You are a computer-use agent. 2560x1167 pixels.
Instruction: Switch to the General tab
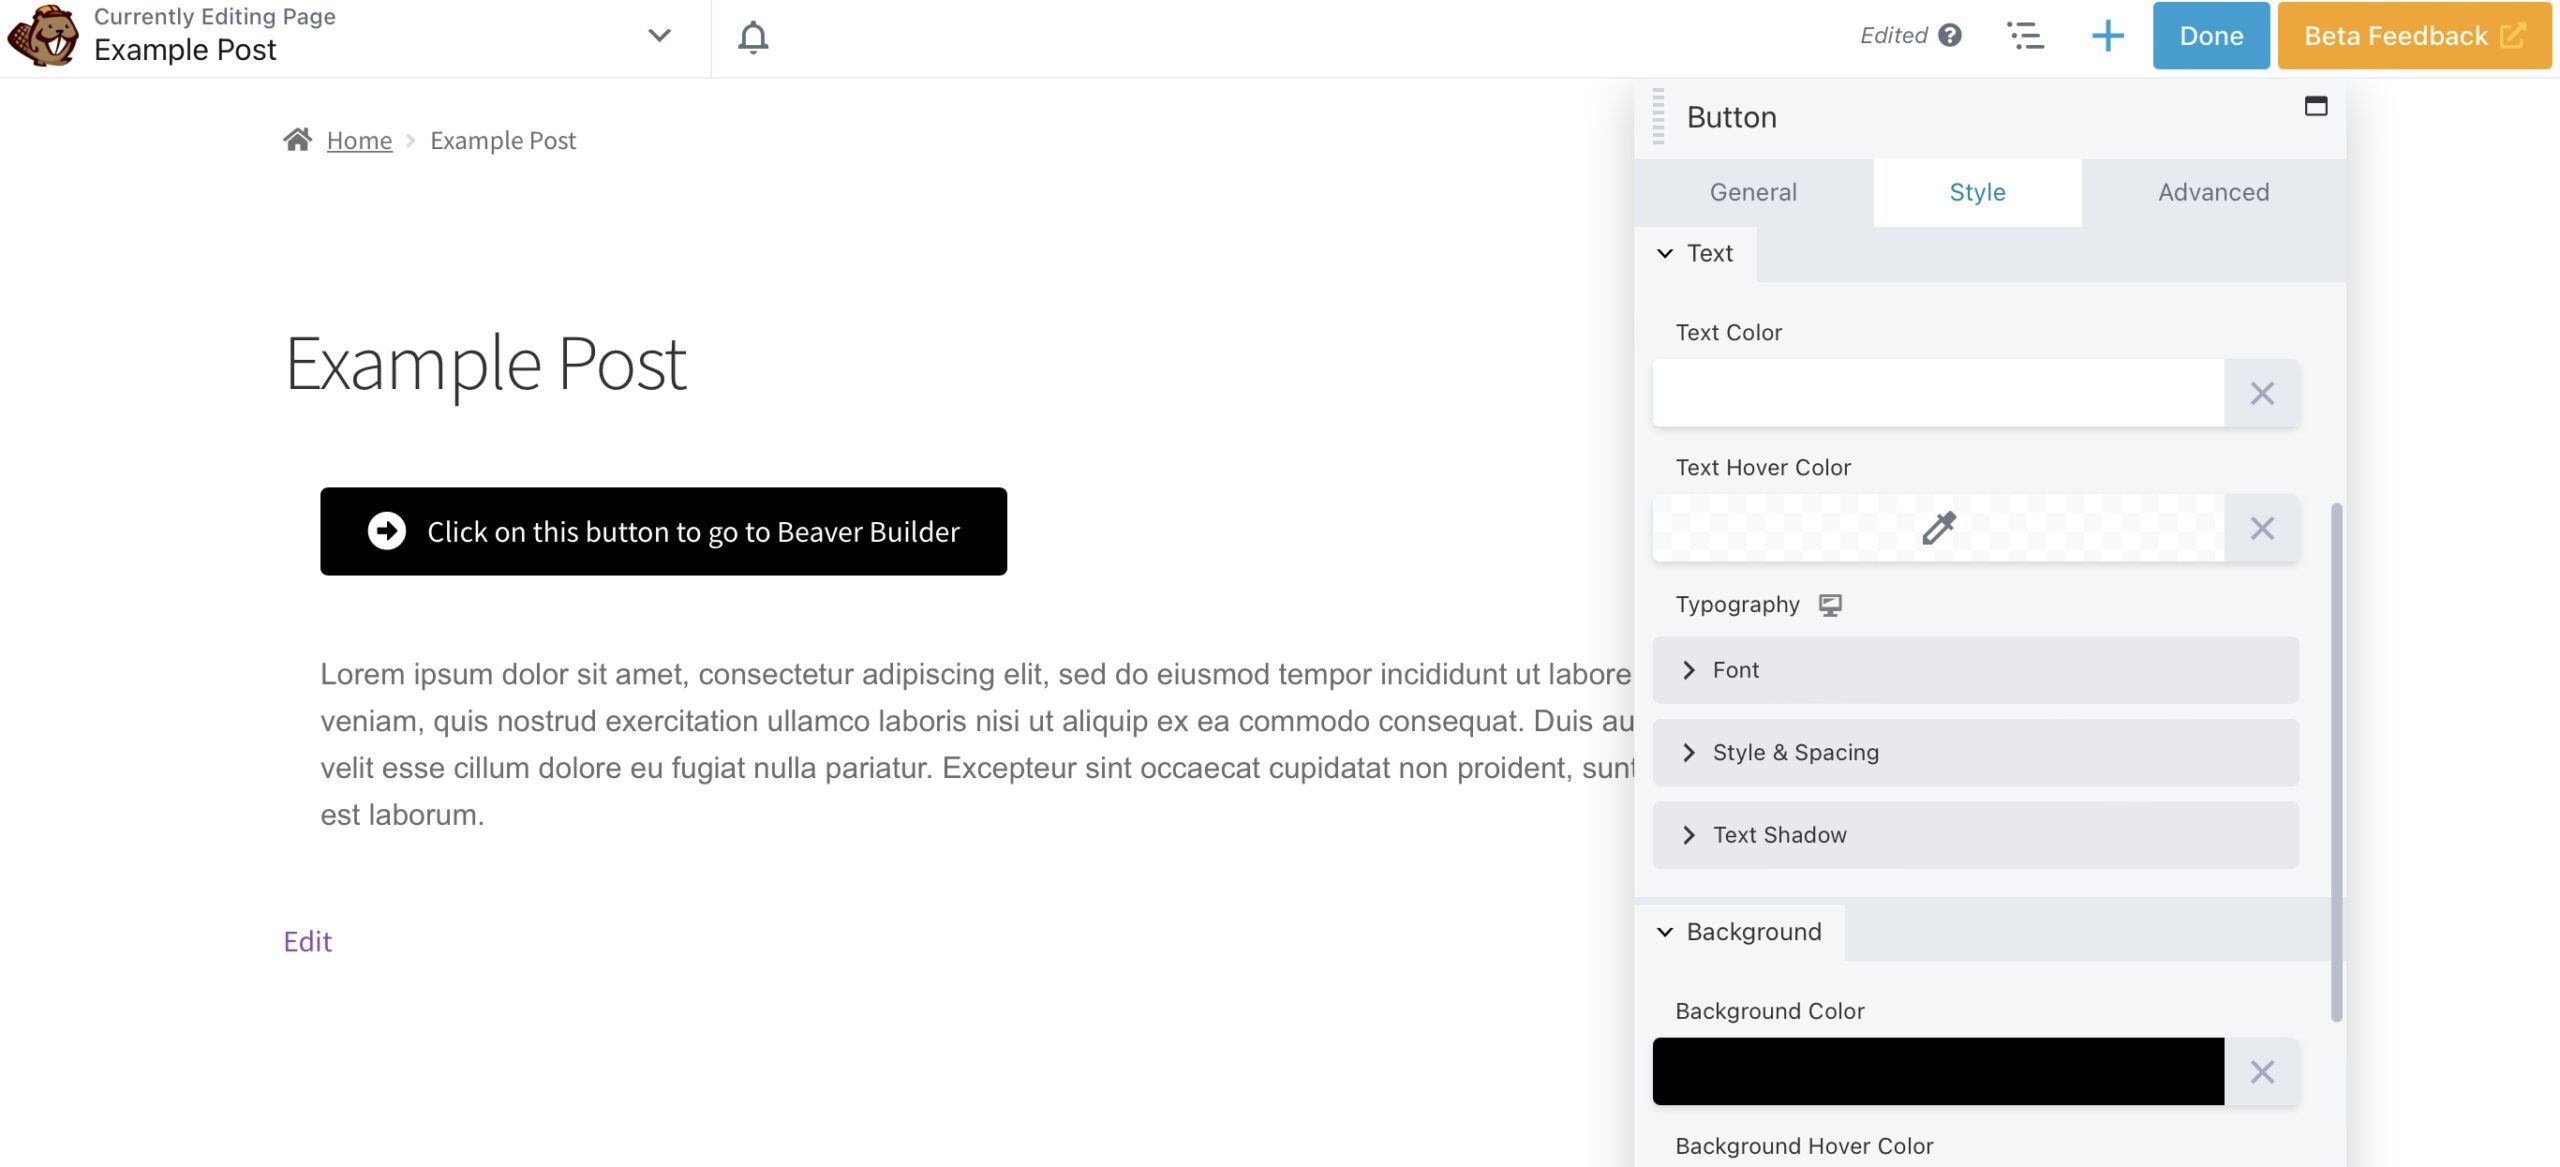(1753, 192)
